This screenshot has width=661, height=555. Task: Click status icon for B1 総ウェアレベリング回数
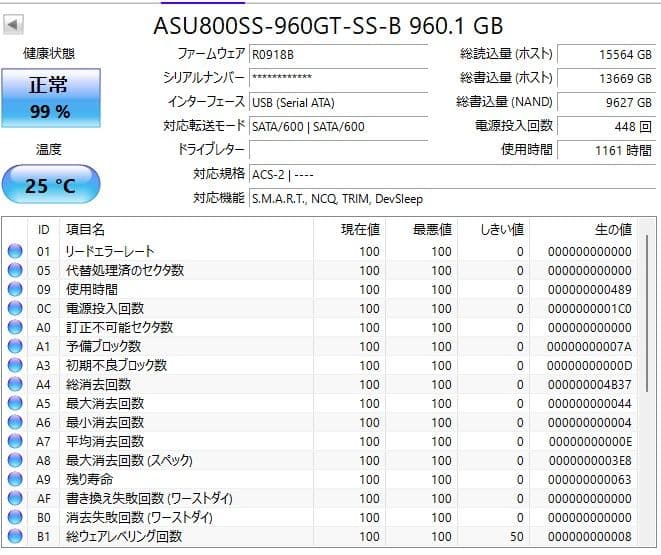click(15, 536)
